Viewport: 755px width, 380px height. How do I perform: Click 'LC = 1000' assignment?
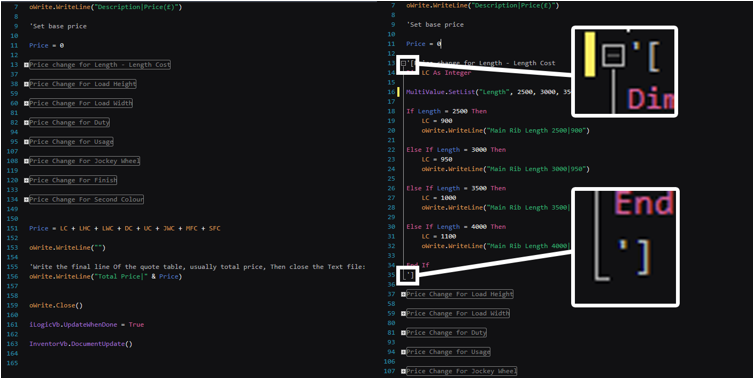click(x=439, y=198)
